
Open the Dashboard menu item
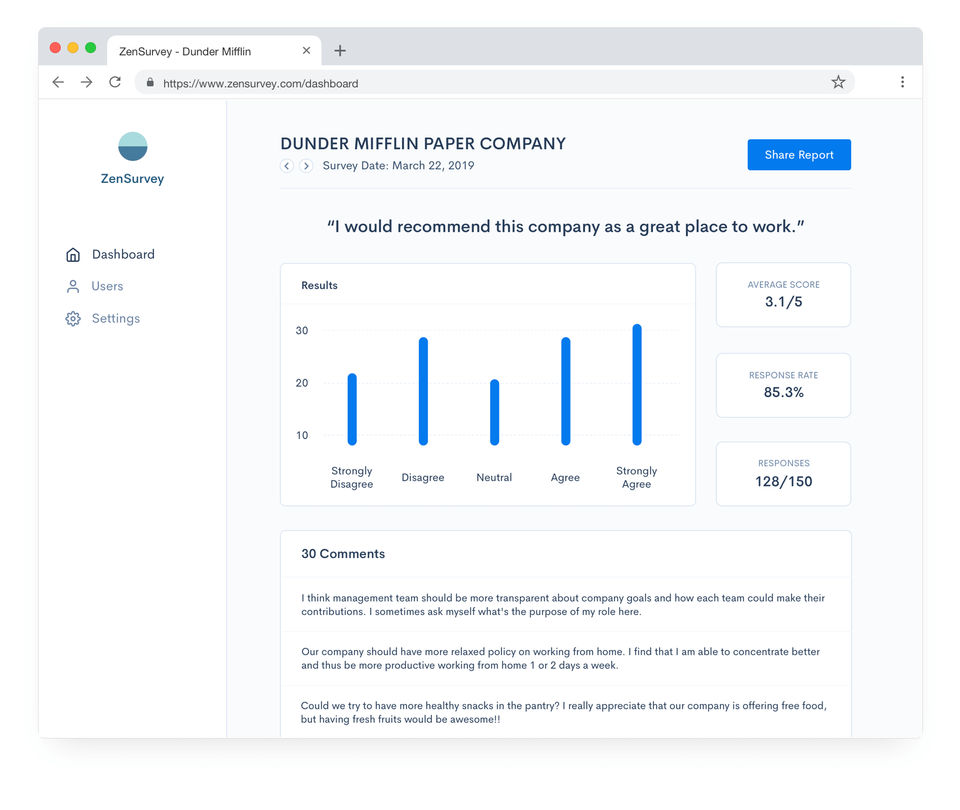[x=110, y=255]
